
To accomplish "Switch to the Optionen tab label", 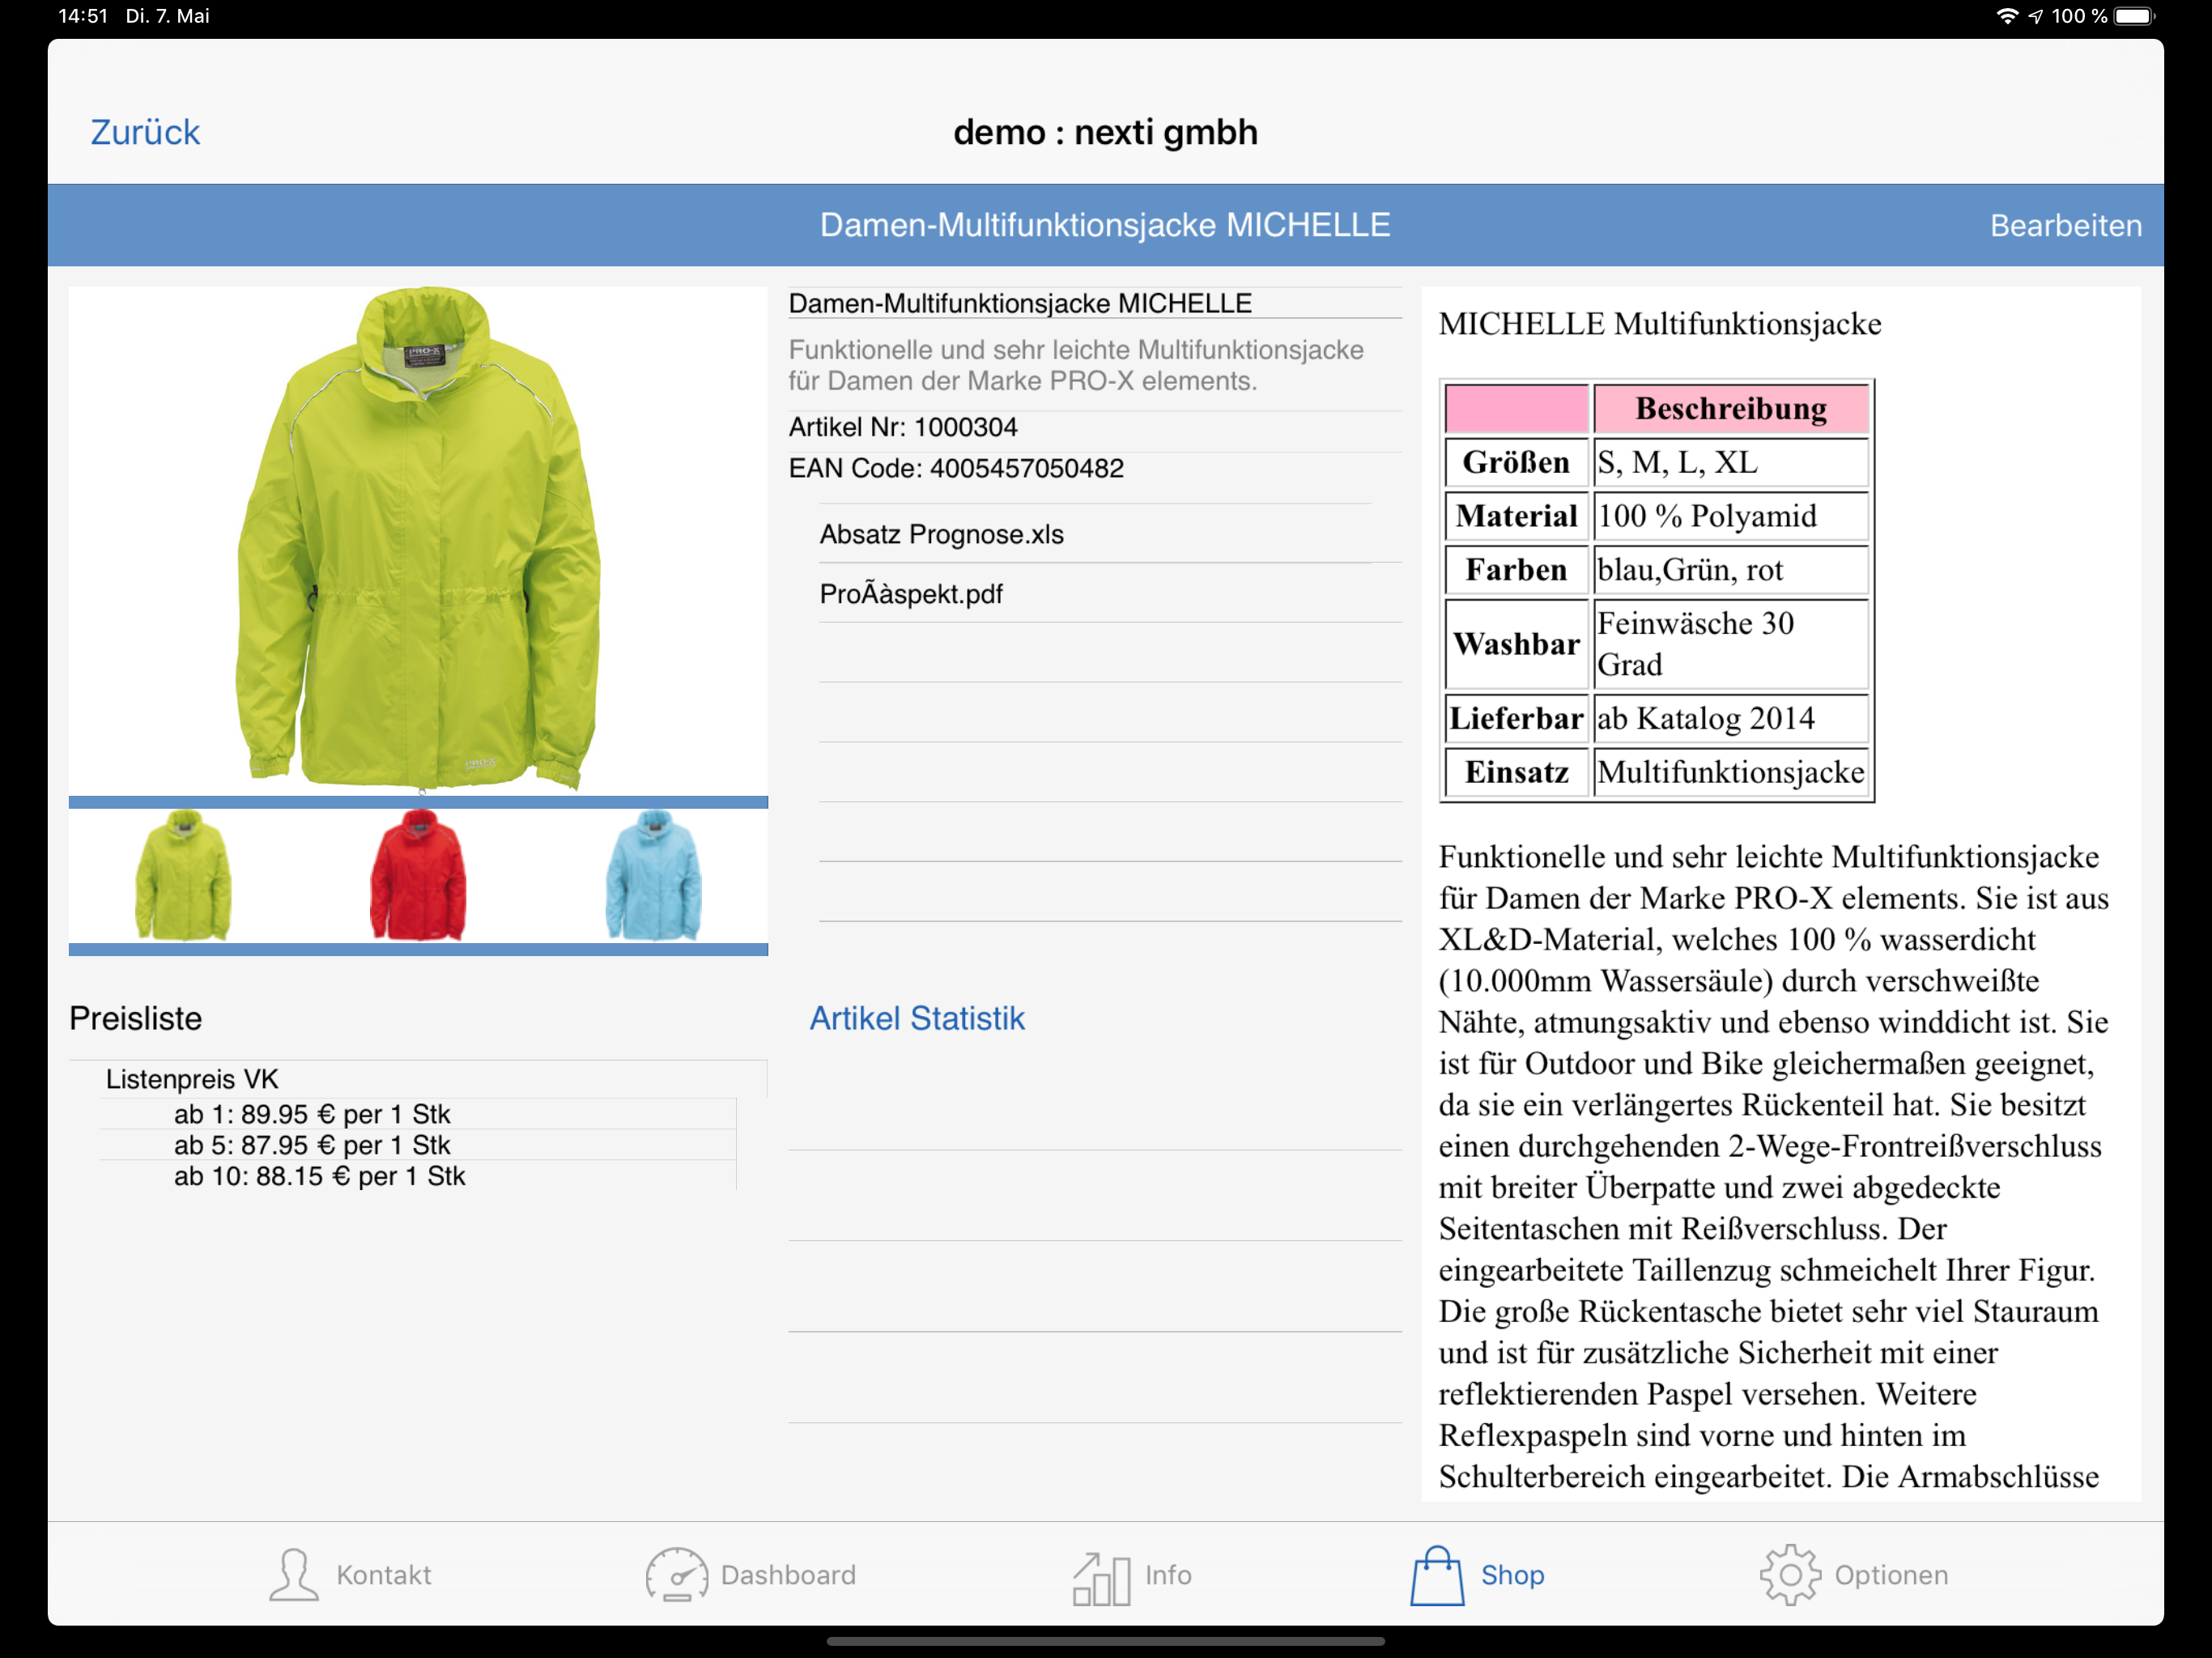I will [1891, 1575].
